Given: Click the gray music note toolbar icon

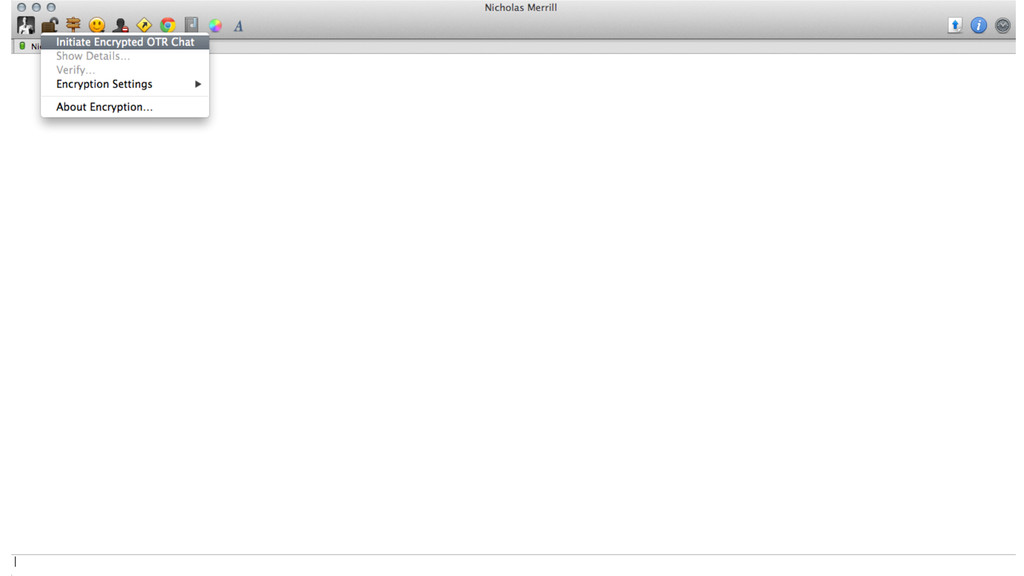Looking at the screenshot, I should (191, 25).
